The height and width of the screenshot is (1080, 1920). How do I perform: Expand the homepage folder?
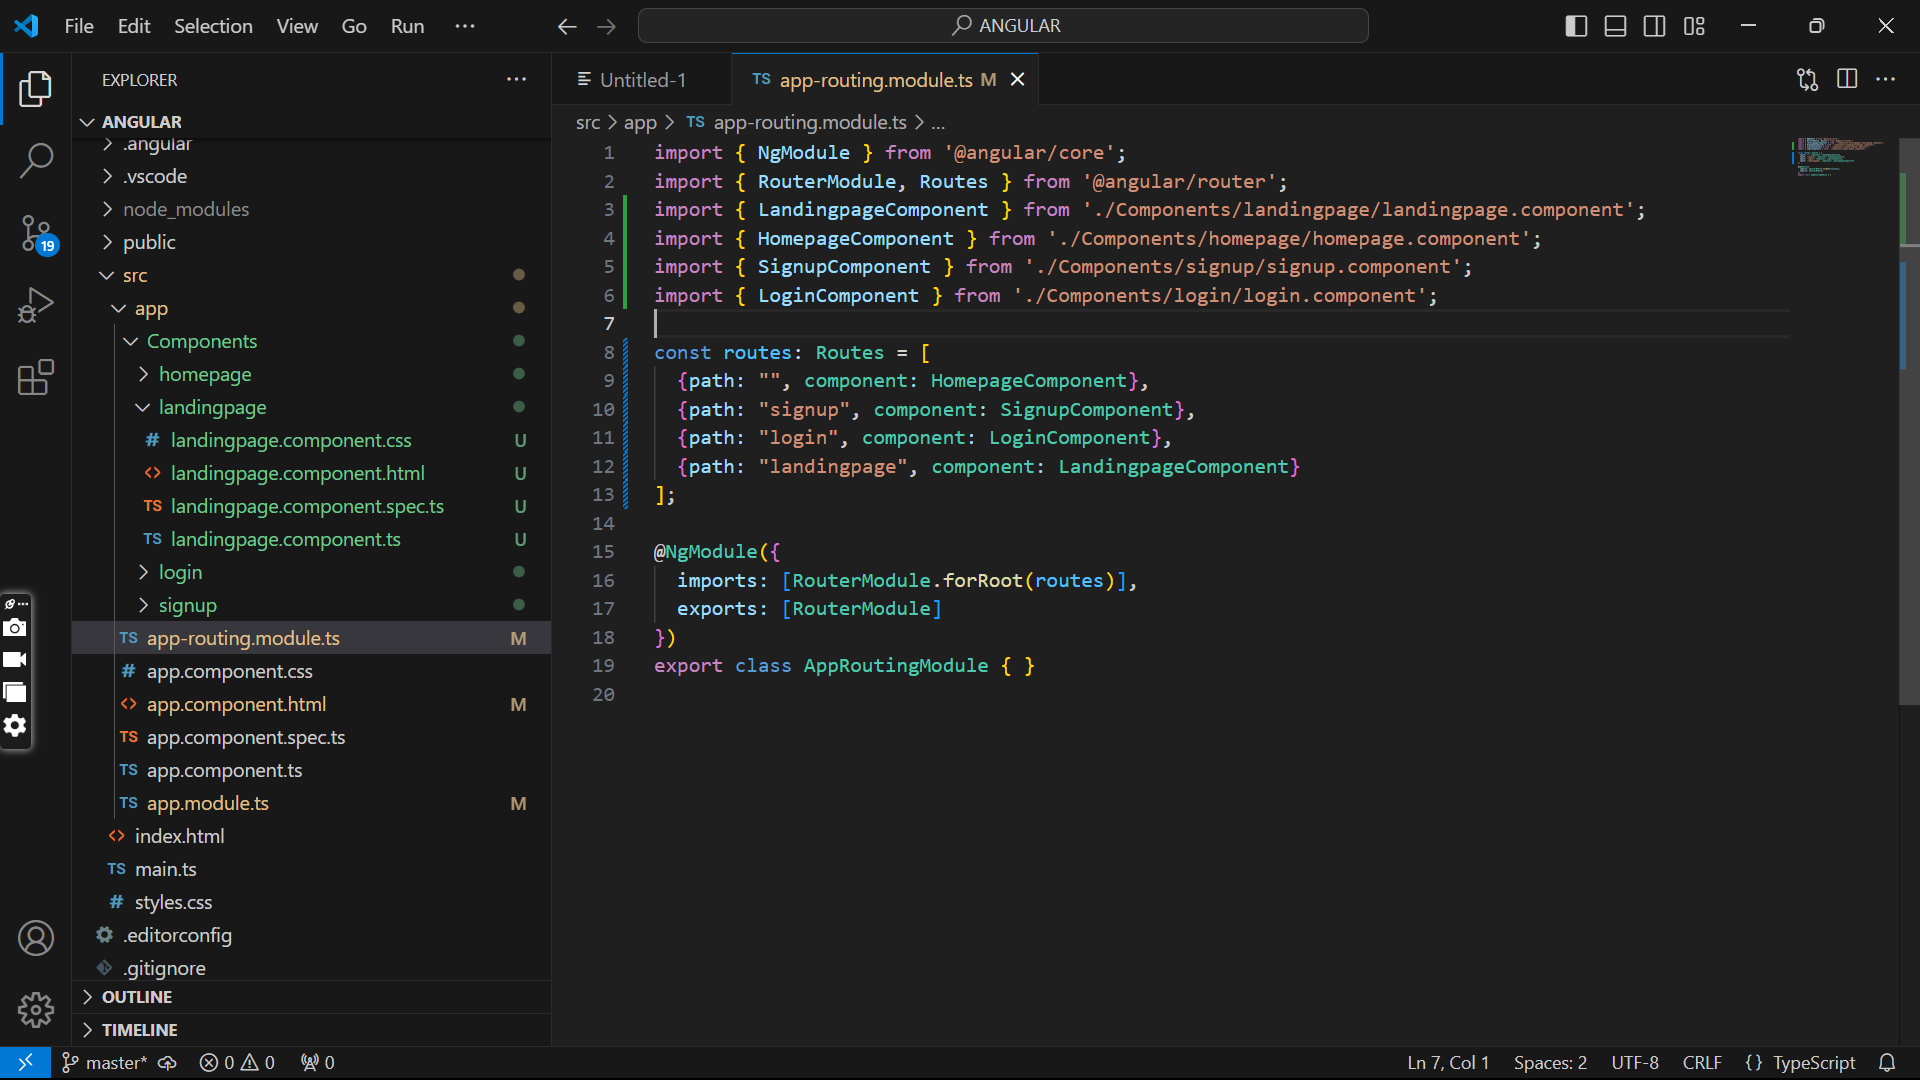205,374
